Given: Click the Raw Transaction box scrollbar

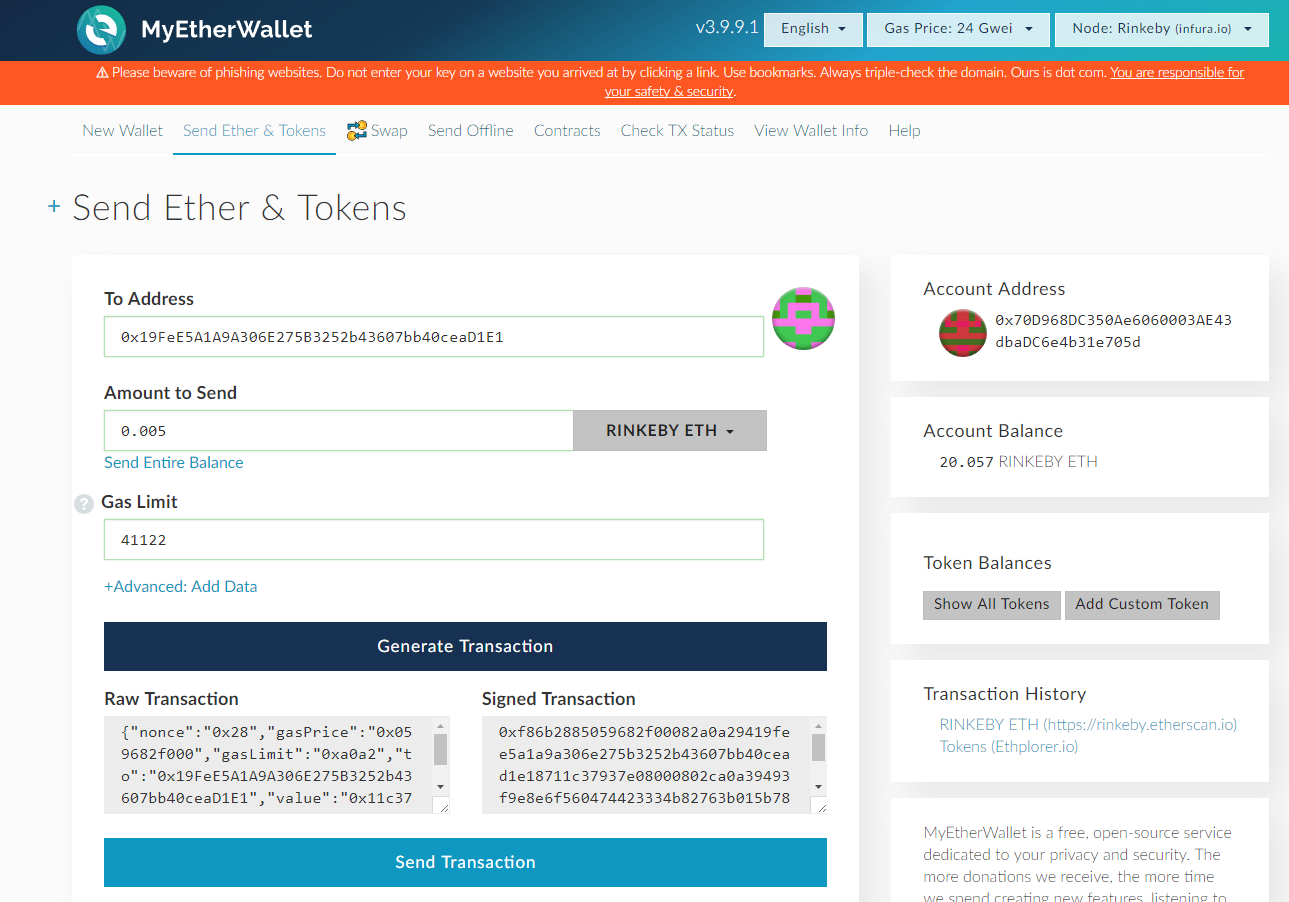Looking at the screenshot, I should [x=441, y=749].
